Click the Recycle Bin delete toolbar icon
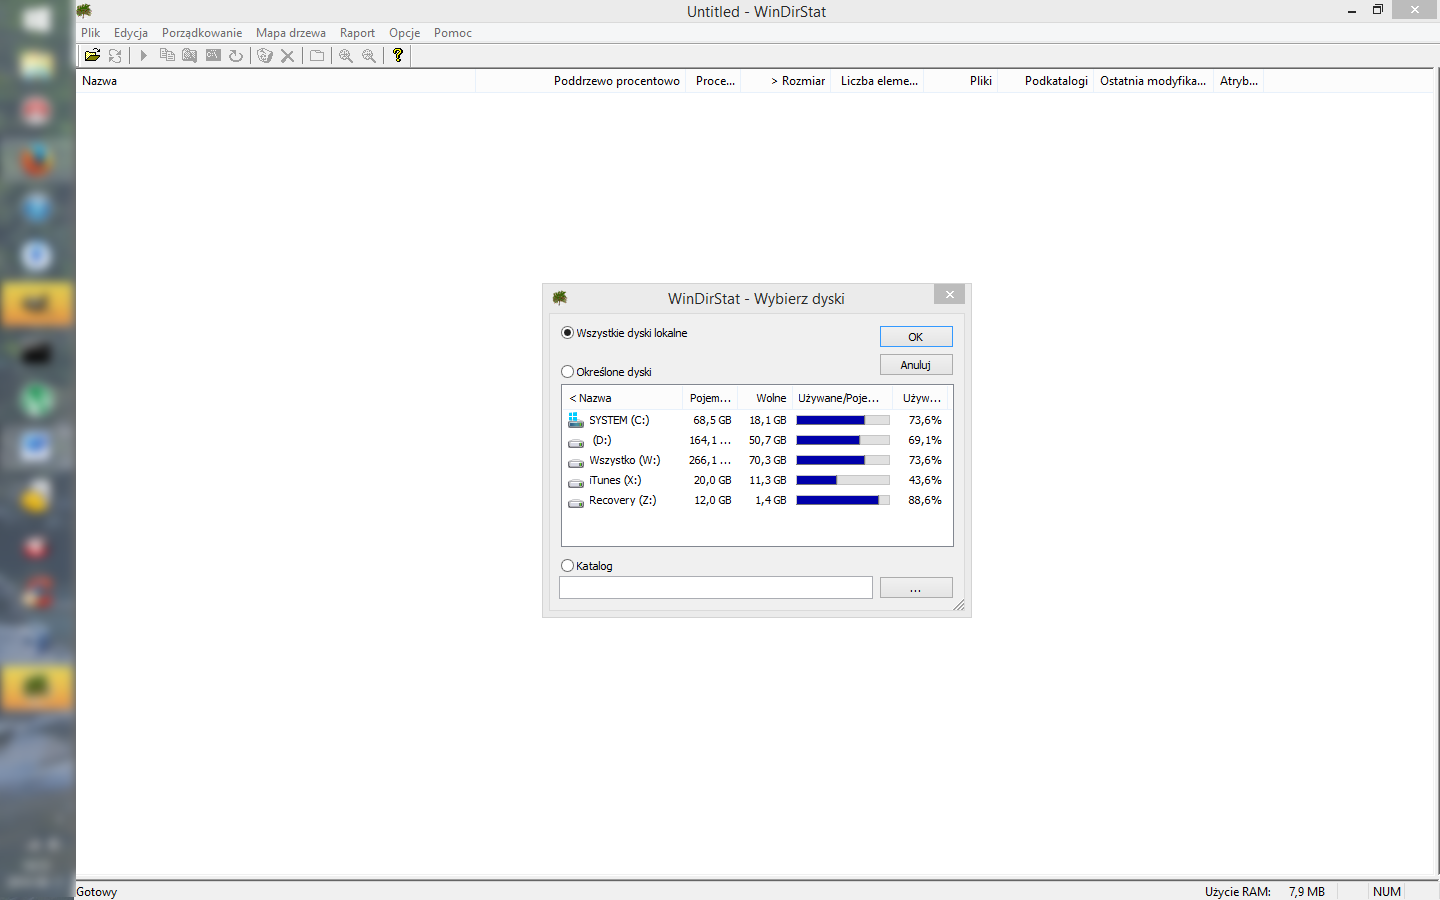Image resolution: width=1440 pixels, height=900 pixels. pyautogui.click(x=265, y=56)
